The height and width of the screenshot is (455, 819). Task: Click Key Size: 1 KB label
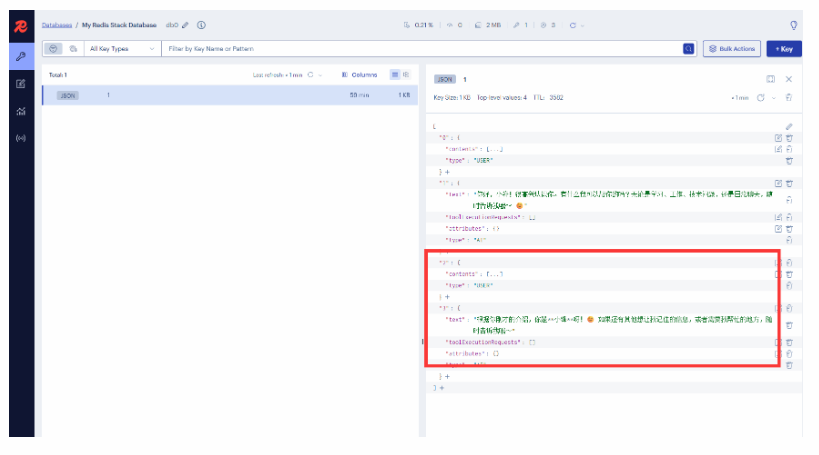tap(452, 98)
